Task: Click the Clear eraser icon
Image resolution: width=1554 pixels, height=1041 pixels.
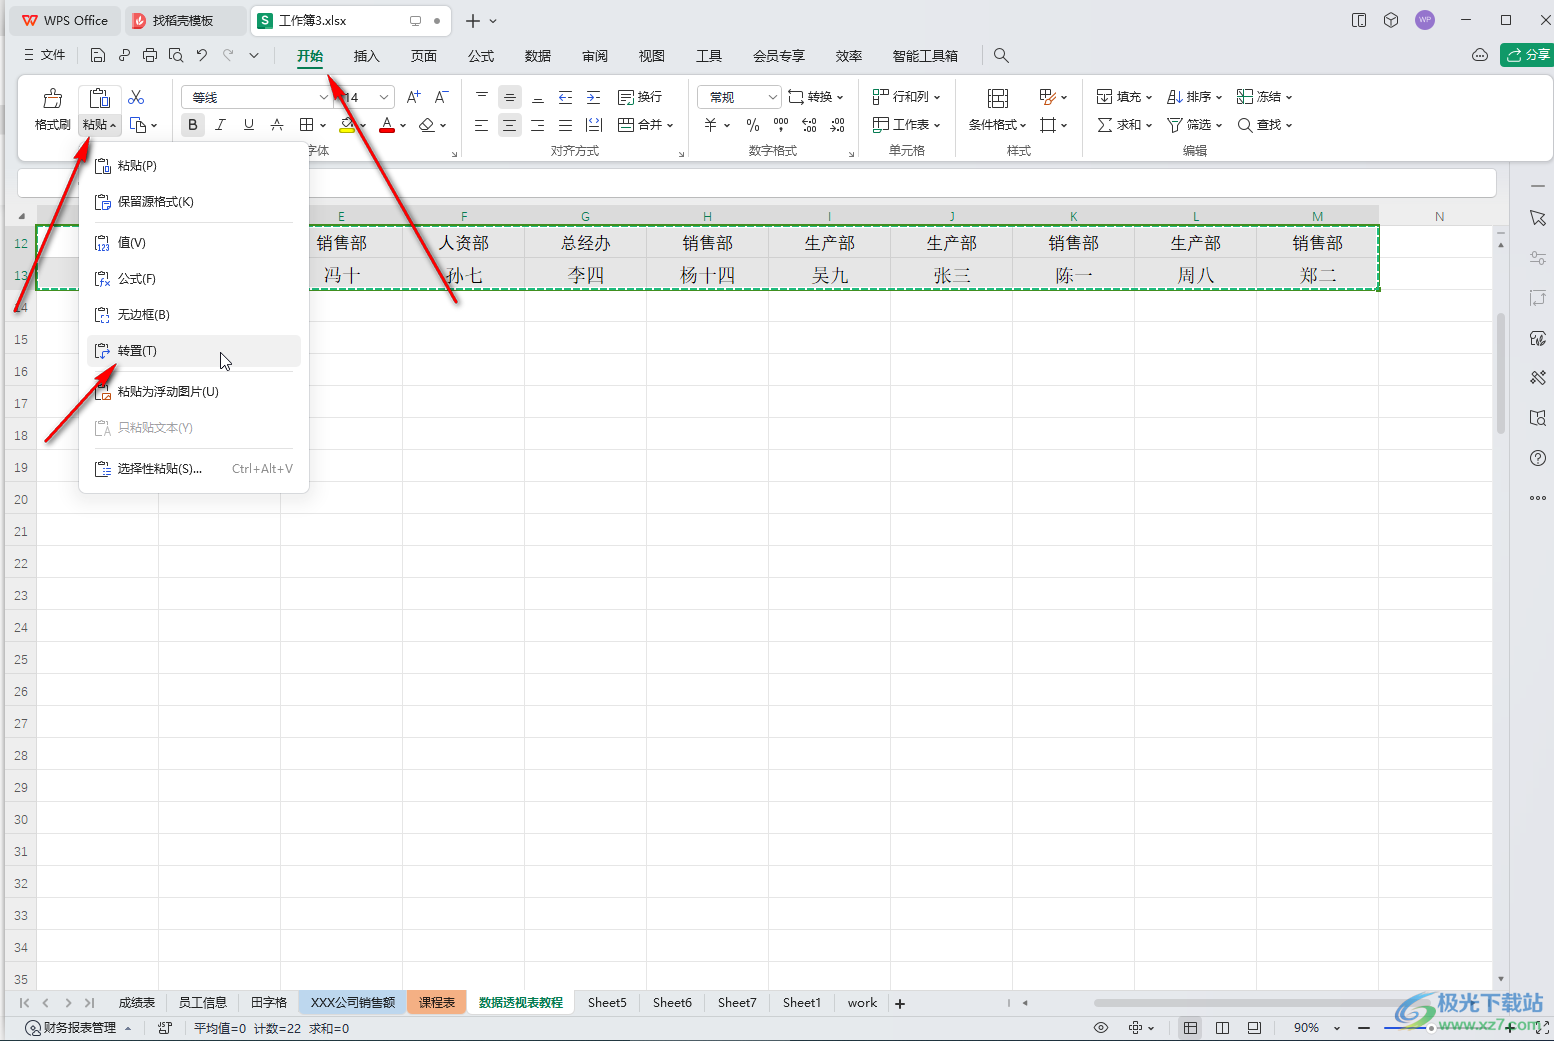Action: 427,125
